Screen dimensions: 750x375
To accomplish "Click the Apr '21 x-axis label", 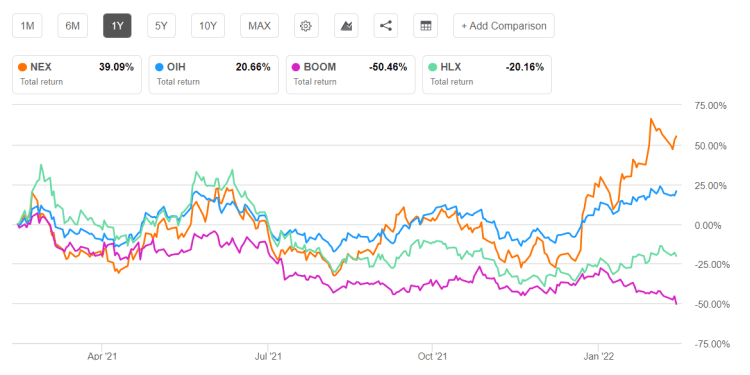I will pos(102,356).
